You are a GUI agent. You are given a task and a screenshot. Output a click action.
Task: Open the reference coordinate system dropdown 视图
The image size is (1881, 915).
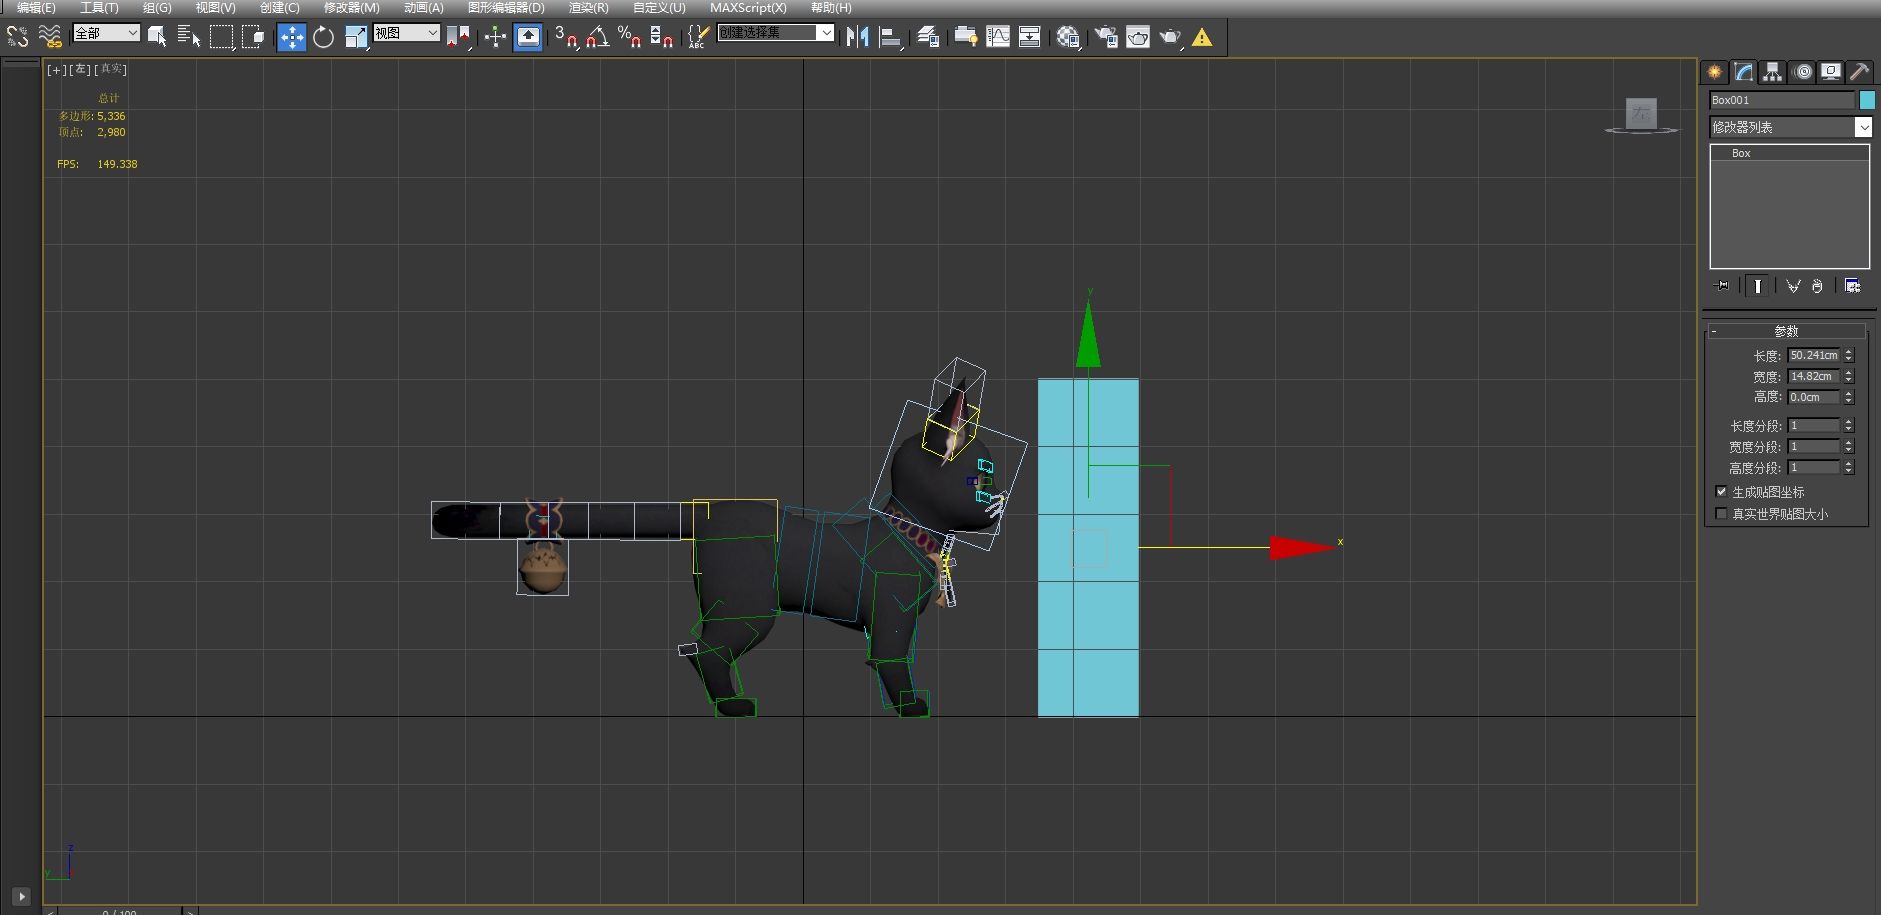[407, 33]
